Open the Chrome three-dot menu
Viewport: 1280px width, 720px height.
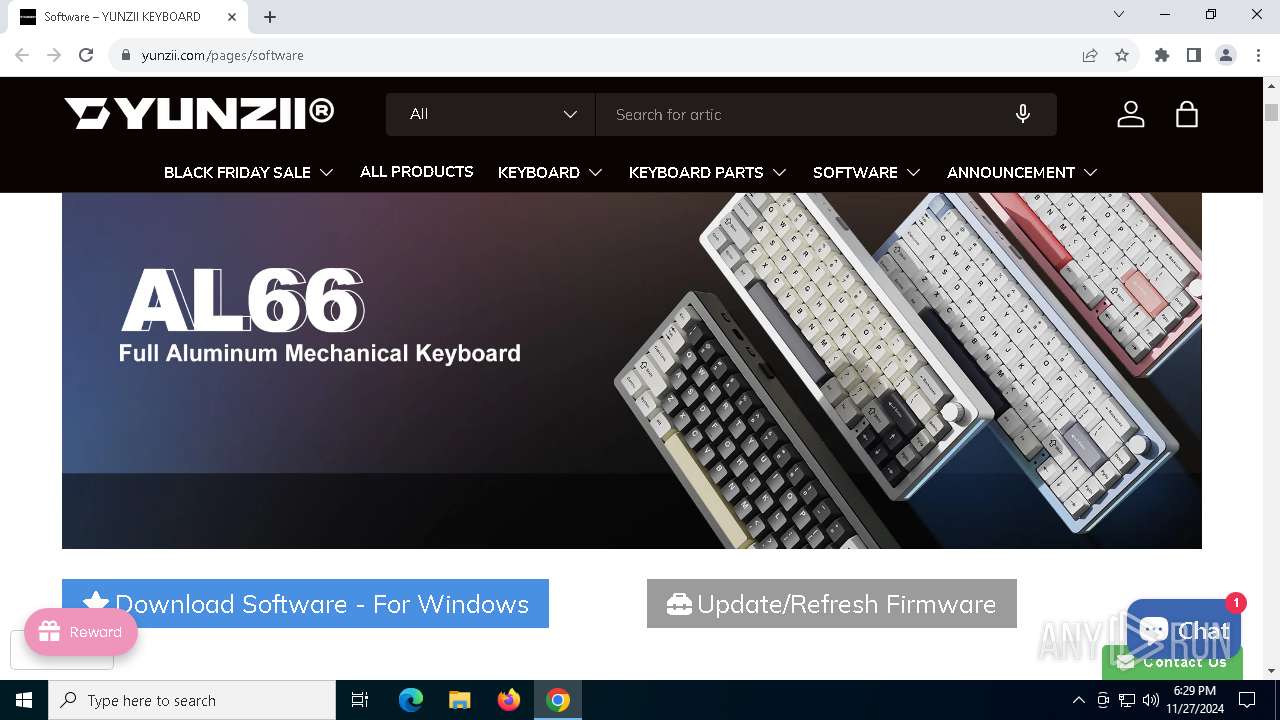[x=1258, y=55]
